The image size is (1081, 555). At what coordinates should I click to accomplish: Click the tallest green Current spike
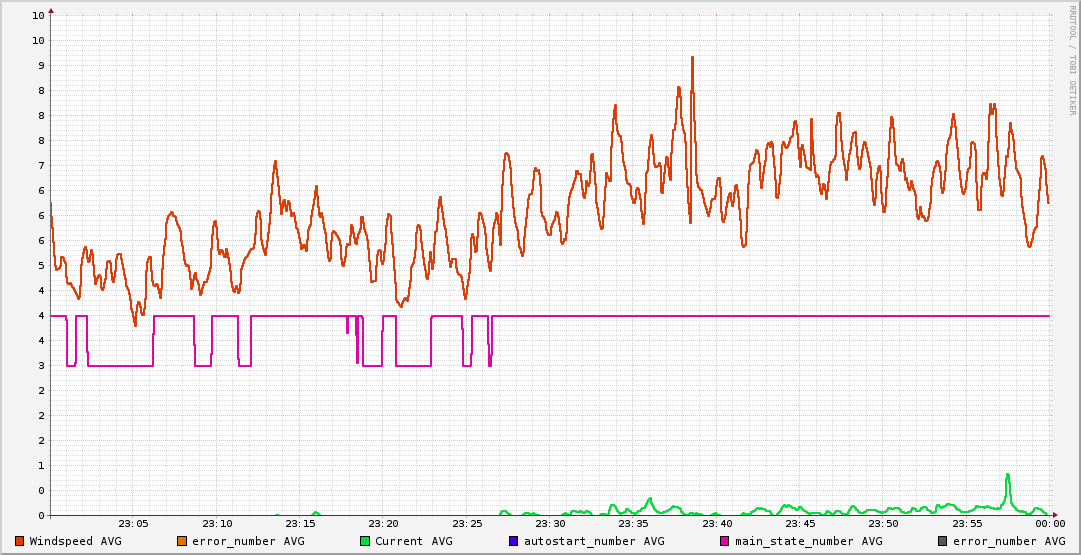tap(1007, 476)
